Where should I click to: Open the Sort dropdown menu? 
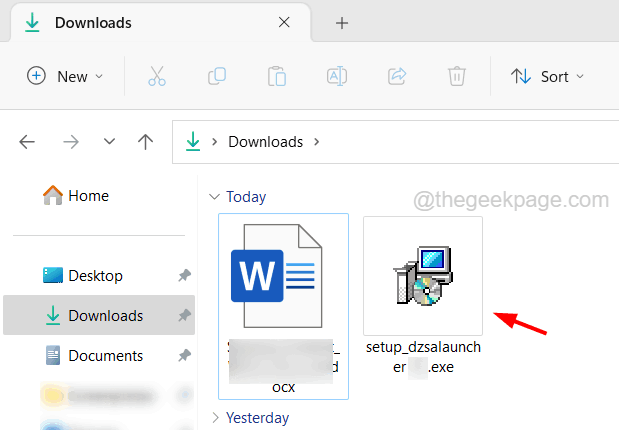[x=547, y=76]
